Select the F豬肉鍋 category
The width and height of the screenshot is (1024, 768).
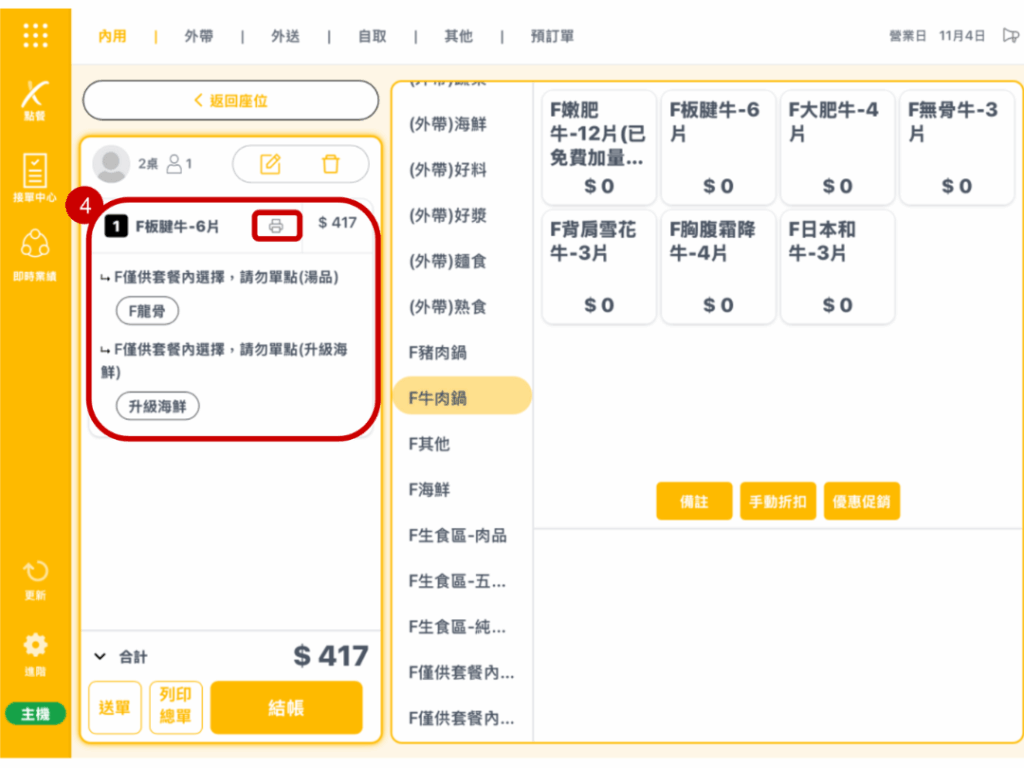point(438,352)
